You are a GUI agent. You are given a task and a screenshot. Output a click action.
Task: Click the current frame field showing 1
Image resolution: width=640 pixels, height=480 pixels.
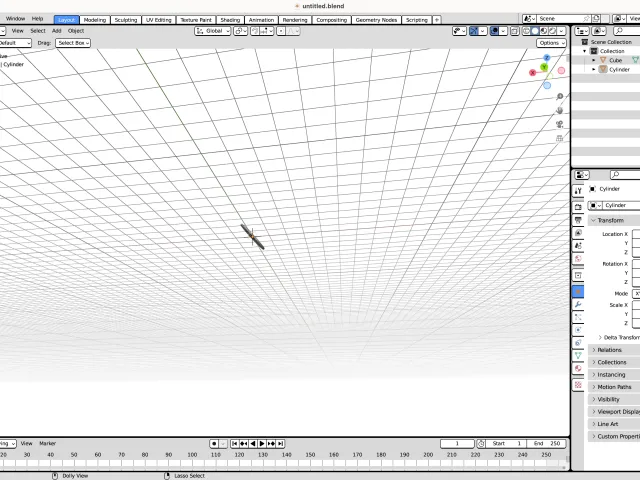pyautogui.click(x=457, y=444)
